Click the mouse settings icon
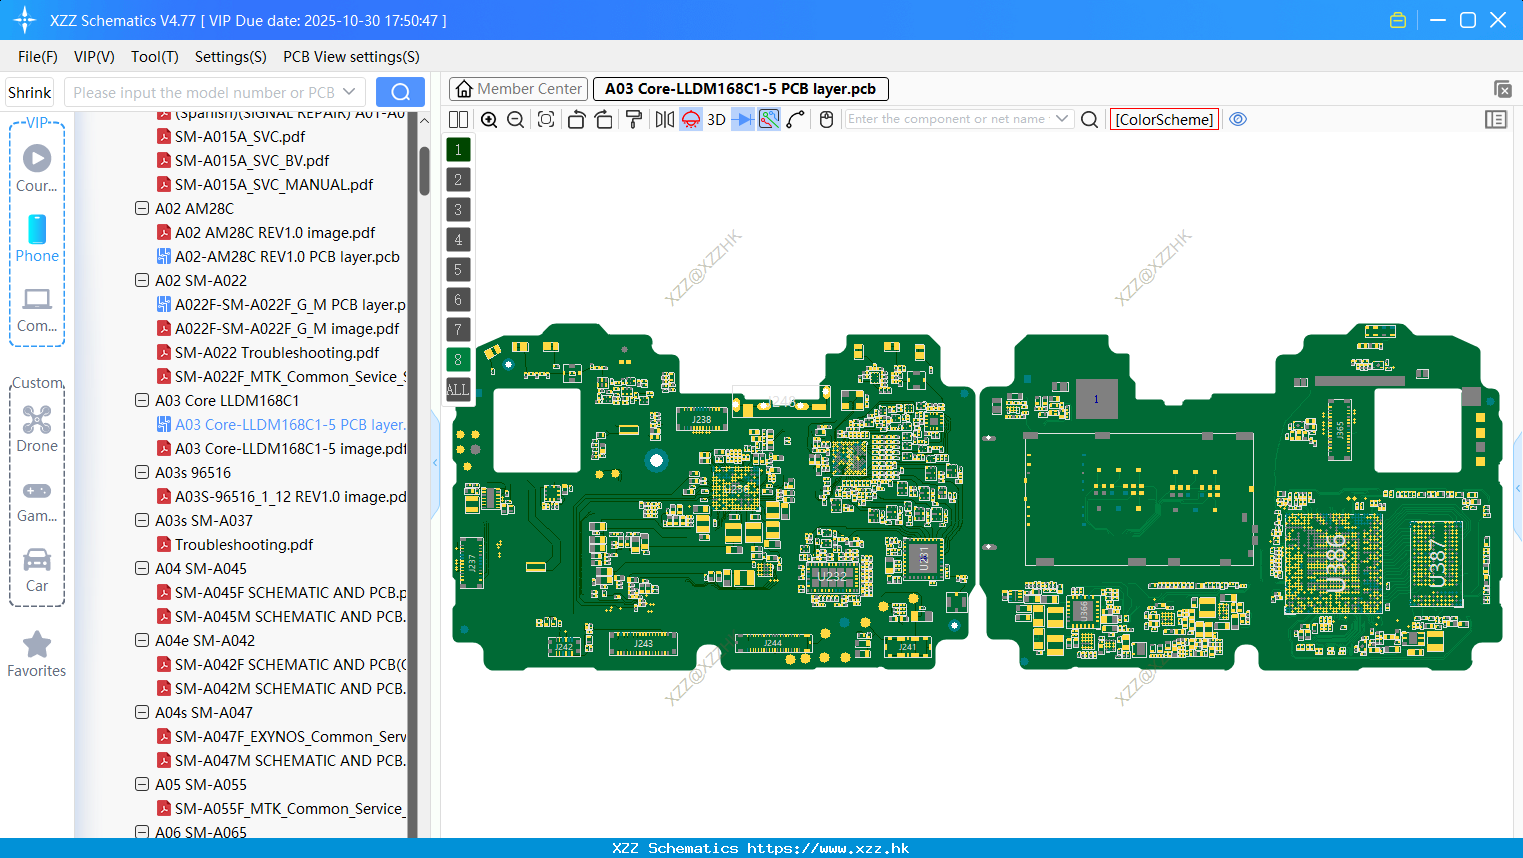Screen dimensions: 1523x858 pyautogui.click(x=826, y=119)
